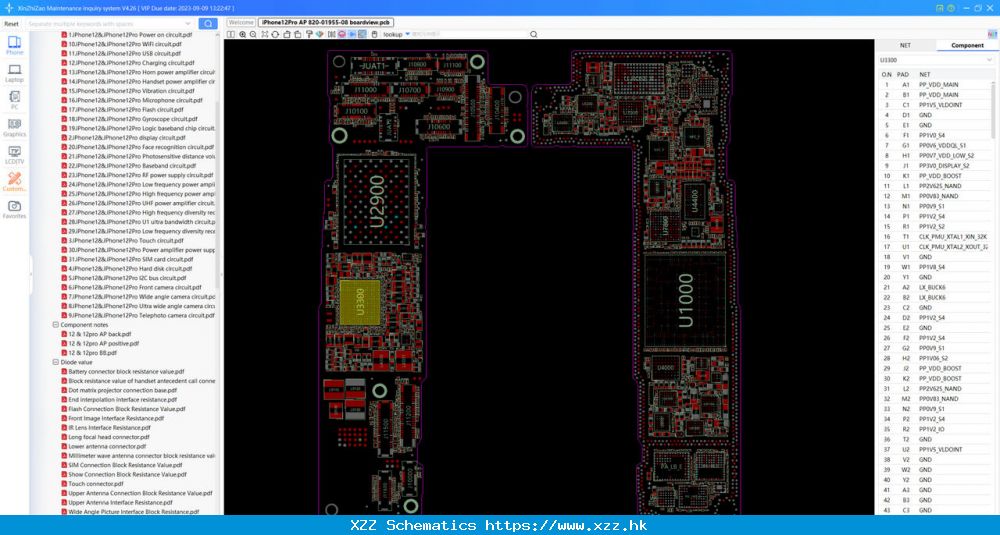Image resolution: width=1000 pixels, height=535 pixels.
Task: Select pad C1 PP1V5_VLDOINT row
Action: point(935,105)
